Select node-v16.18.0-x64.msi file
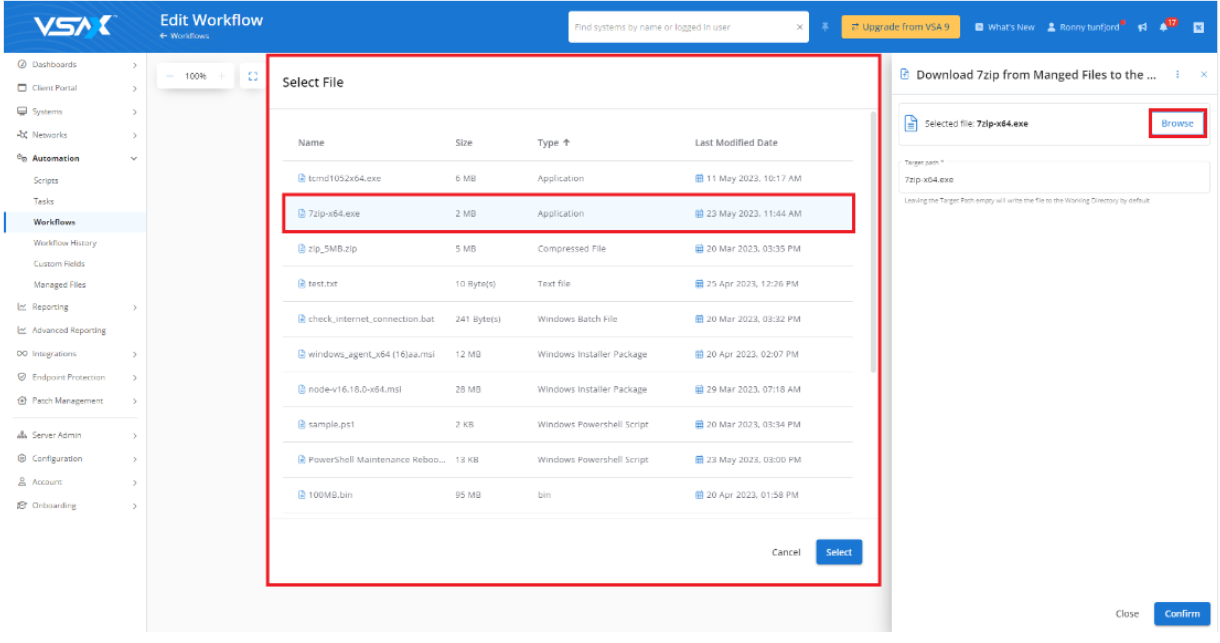This screenshot has width=1220, height=643. (x=568, y=389)
